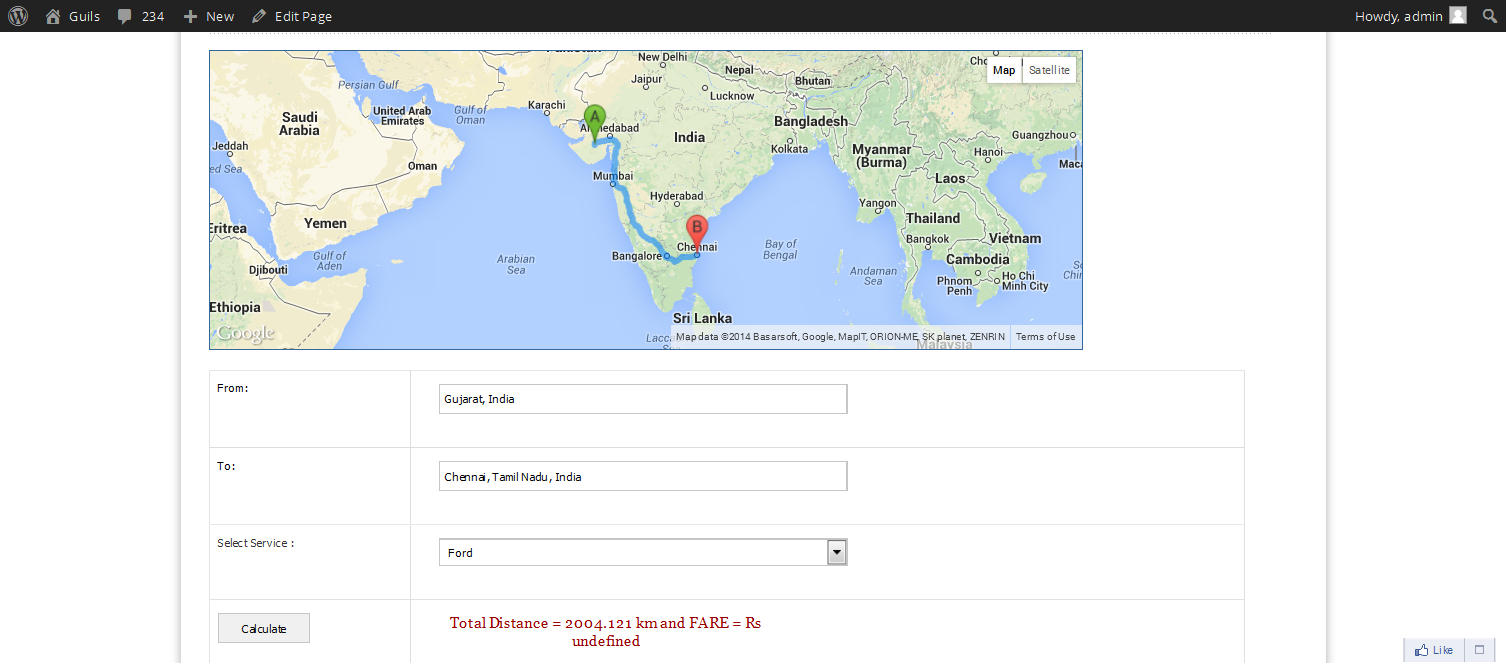Viewport: 1506px width, 663px height.
Task: Switch the map to Map view
Action: [x=1004, y=70]
